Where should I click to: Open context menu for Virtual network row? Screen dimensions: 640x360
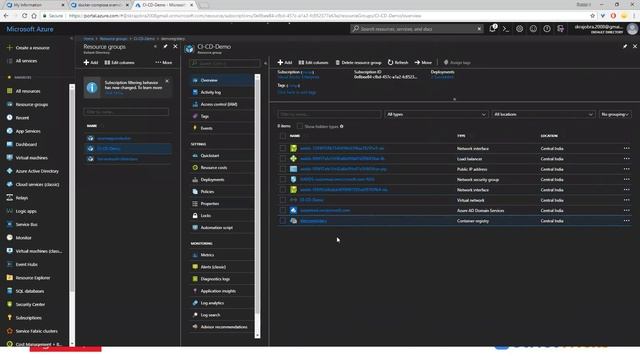627,200
